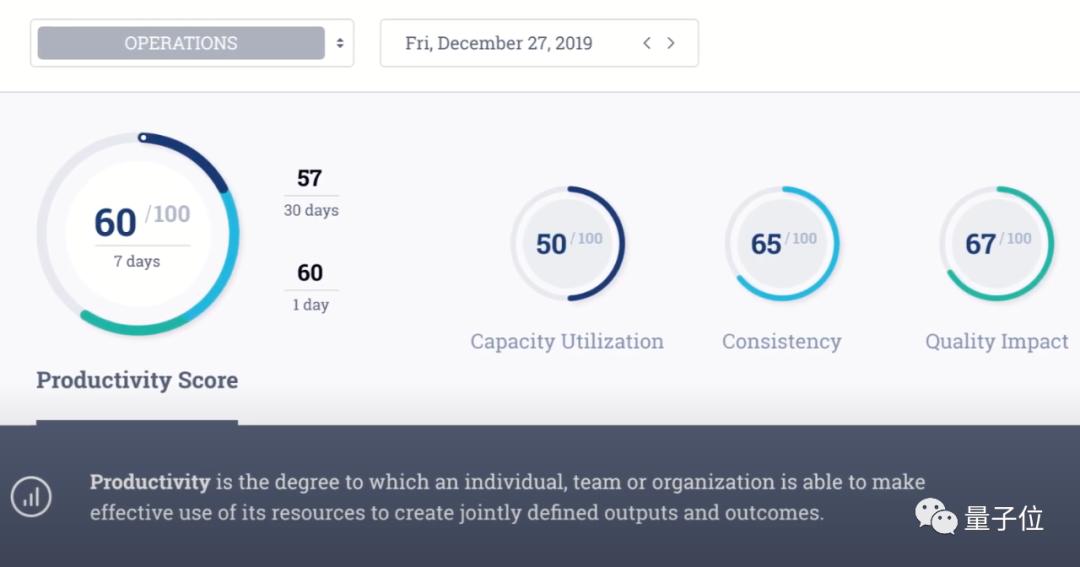This screenshot has width=1080, height=567.
Task: Open the date picker showing December 27, 2019
Action: tap(498, 43)
